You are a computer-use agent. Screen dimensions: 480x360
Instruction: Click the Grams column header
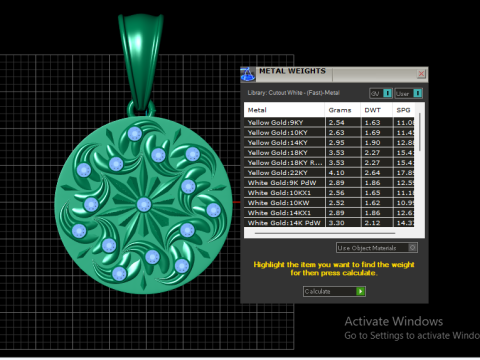[x=343, y=110]
